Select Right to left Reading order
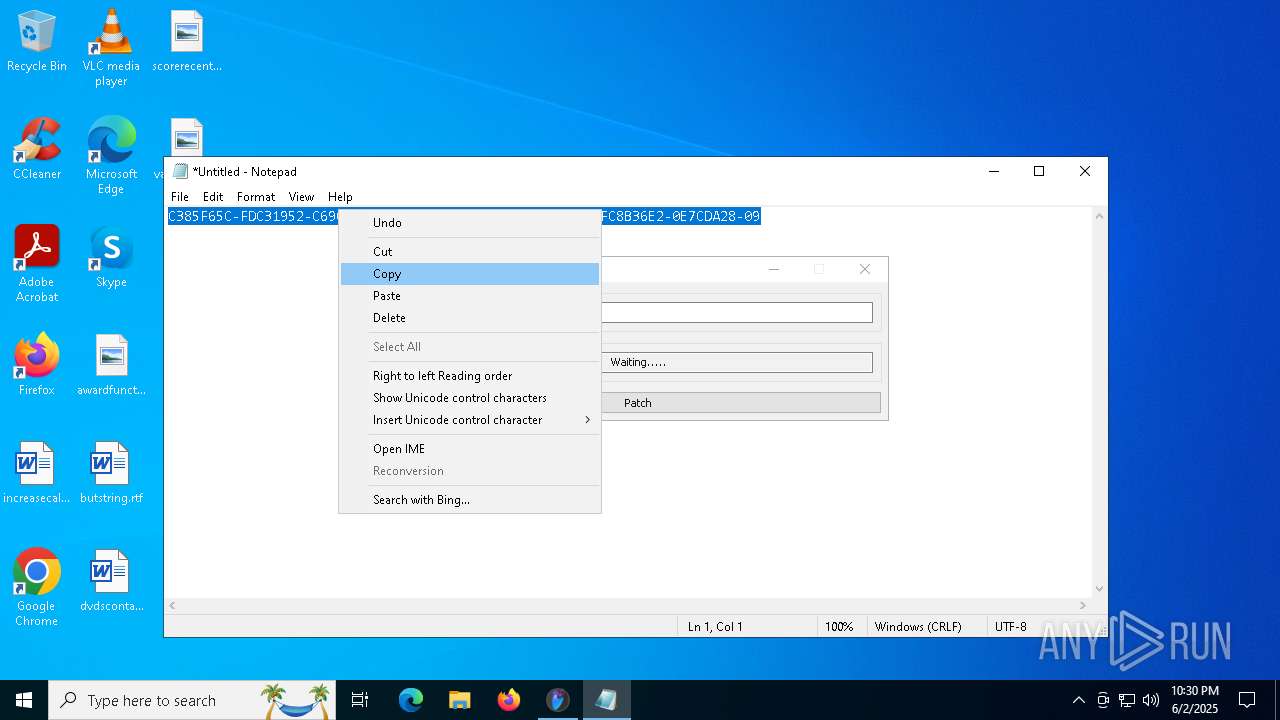1280x720 pixels. [470, 376]
